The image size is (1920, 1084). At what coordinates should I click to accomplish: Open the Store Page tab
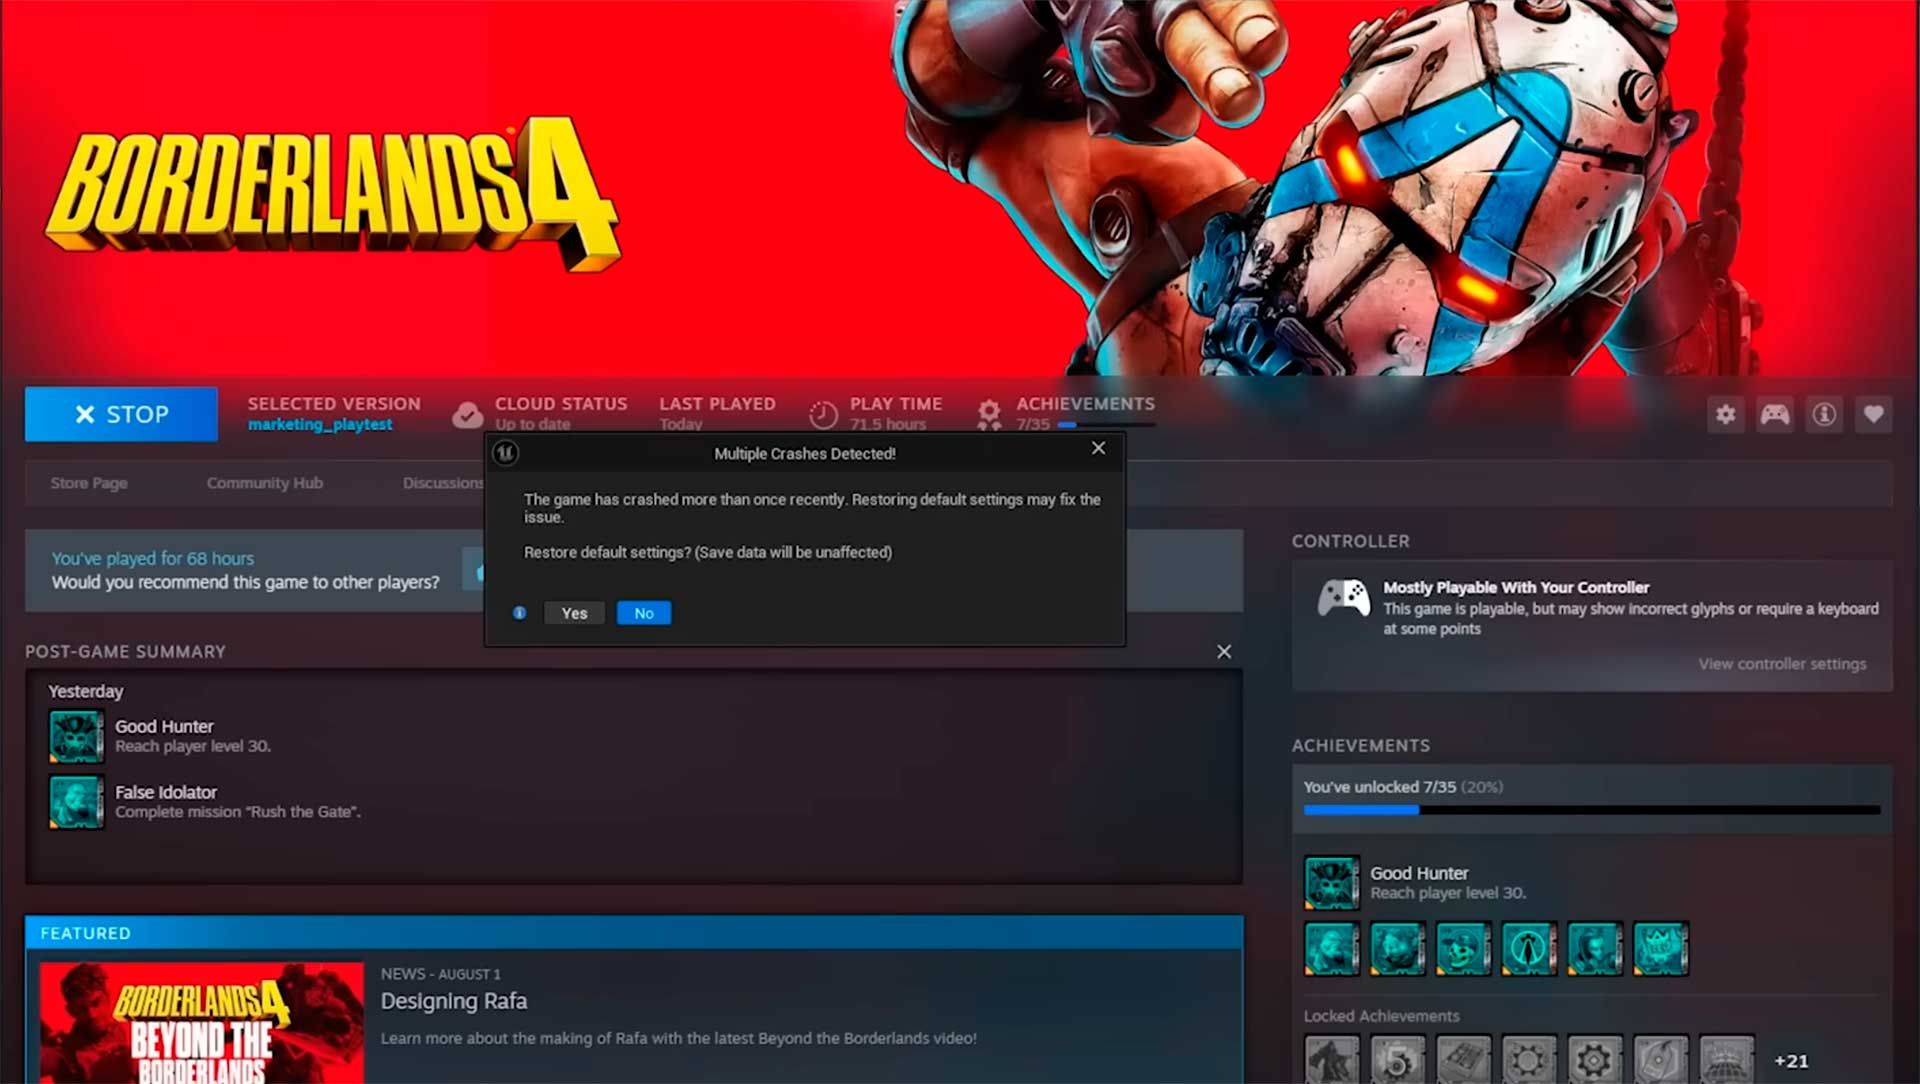pos(89,483)
